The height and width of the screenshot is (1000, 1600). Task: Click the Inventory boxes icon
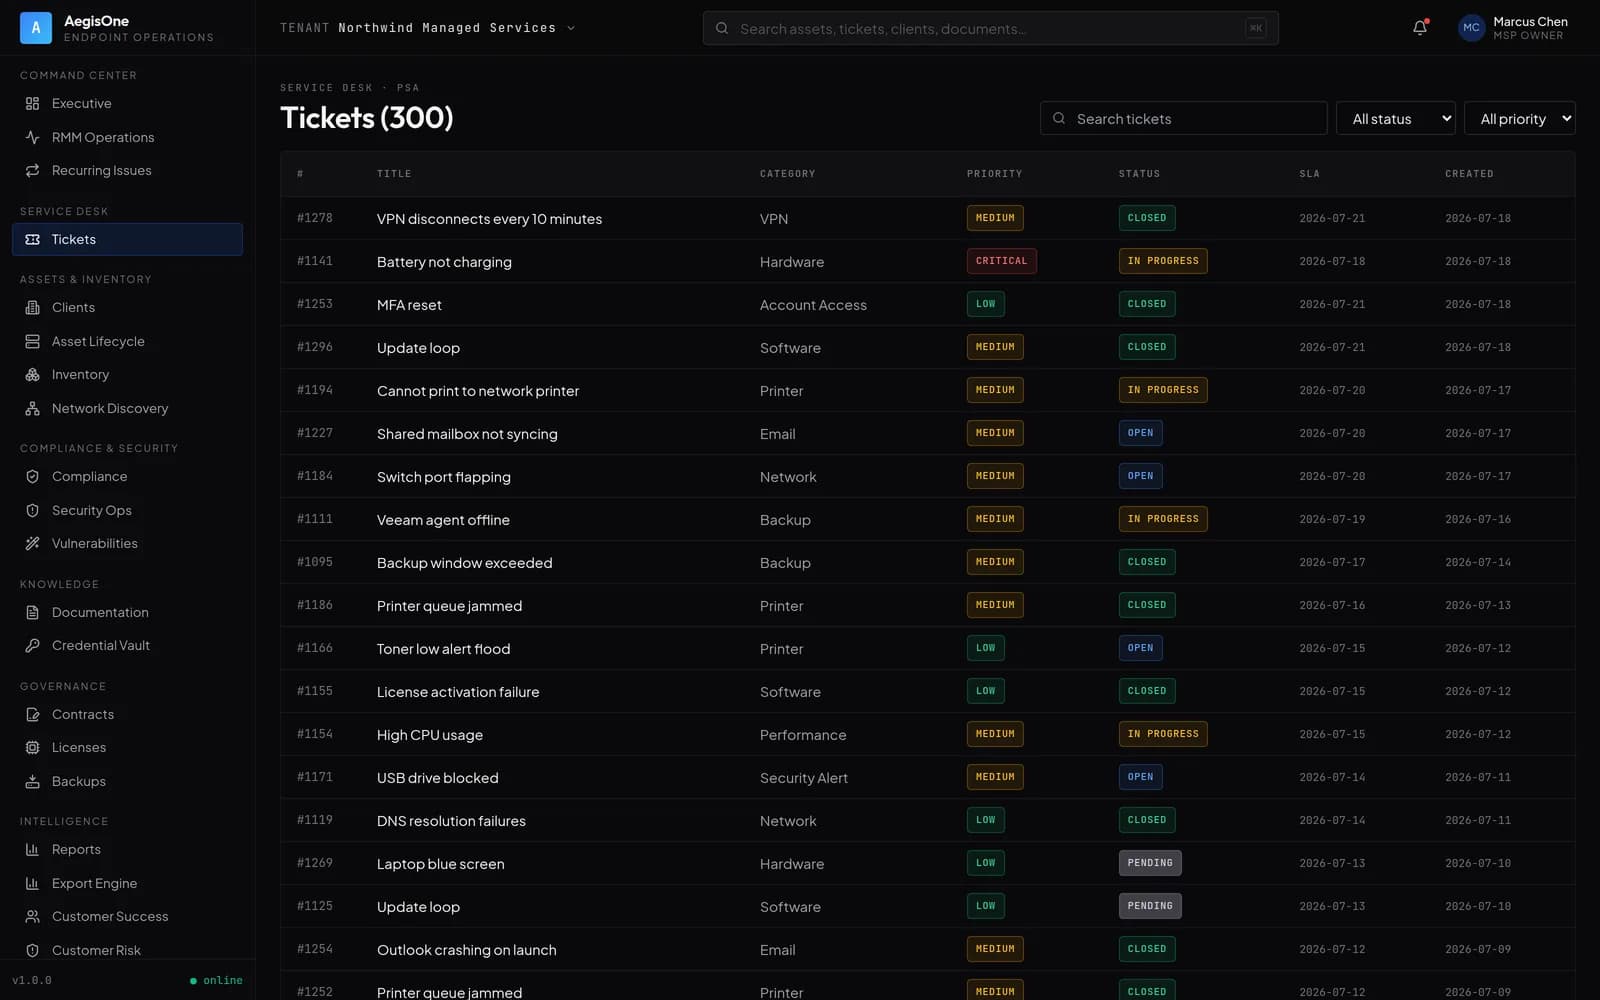pos(32,375)
